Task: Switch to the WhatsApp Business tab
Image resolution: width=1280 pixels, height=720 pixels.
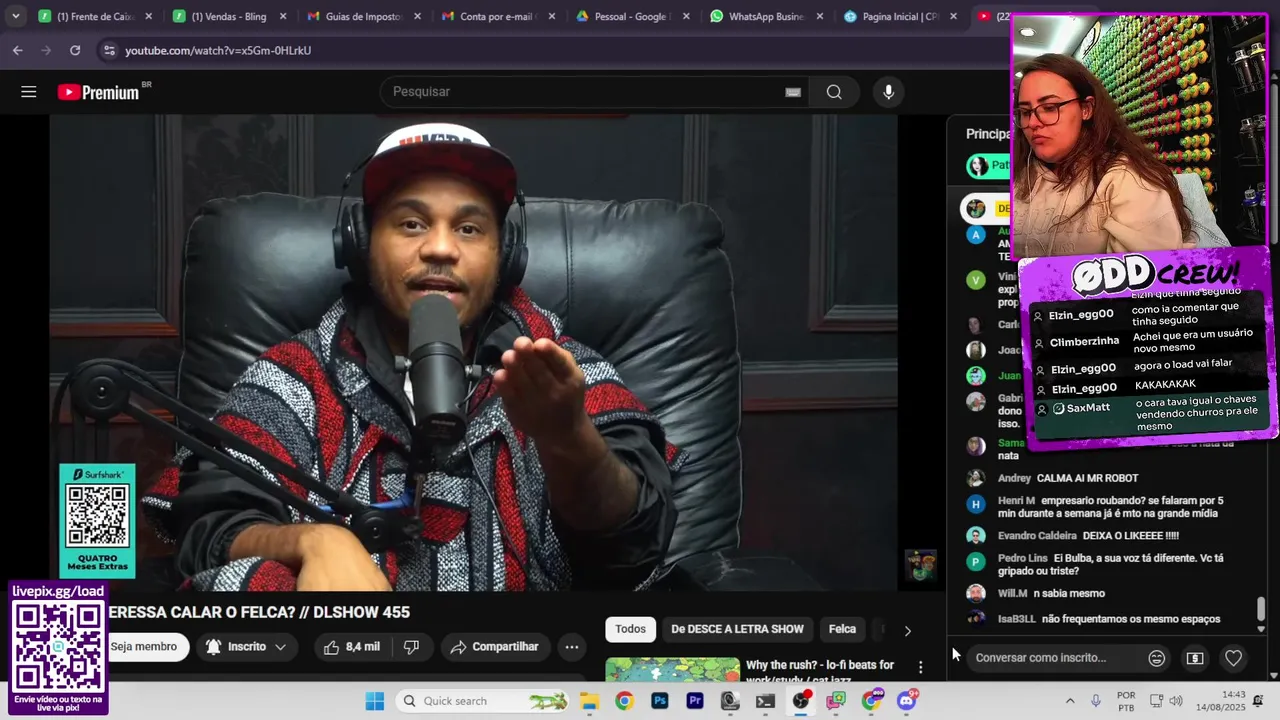Action: point(767,16)
